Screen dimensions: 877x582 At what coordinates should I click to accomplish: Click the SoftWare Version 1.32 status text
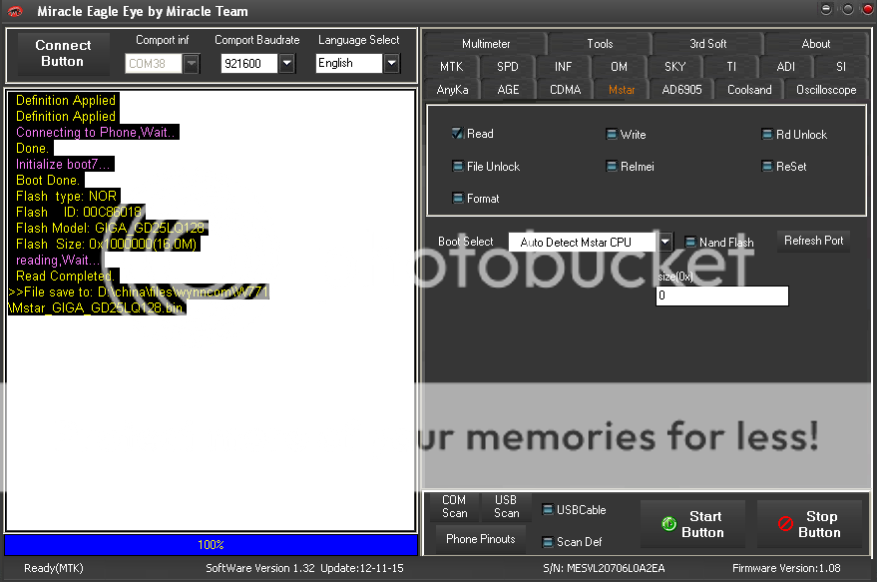coord(260,569)
